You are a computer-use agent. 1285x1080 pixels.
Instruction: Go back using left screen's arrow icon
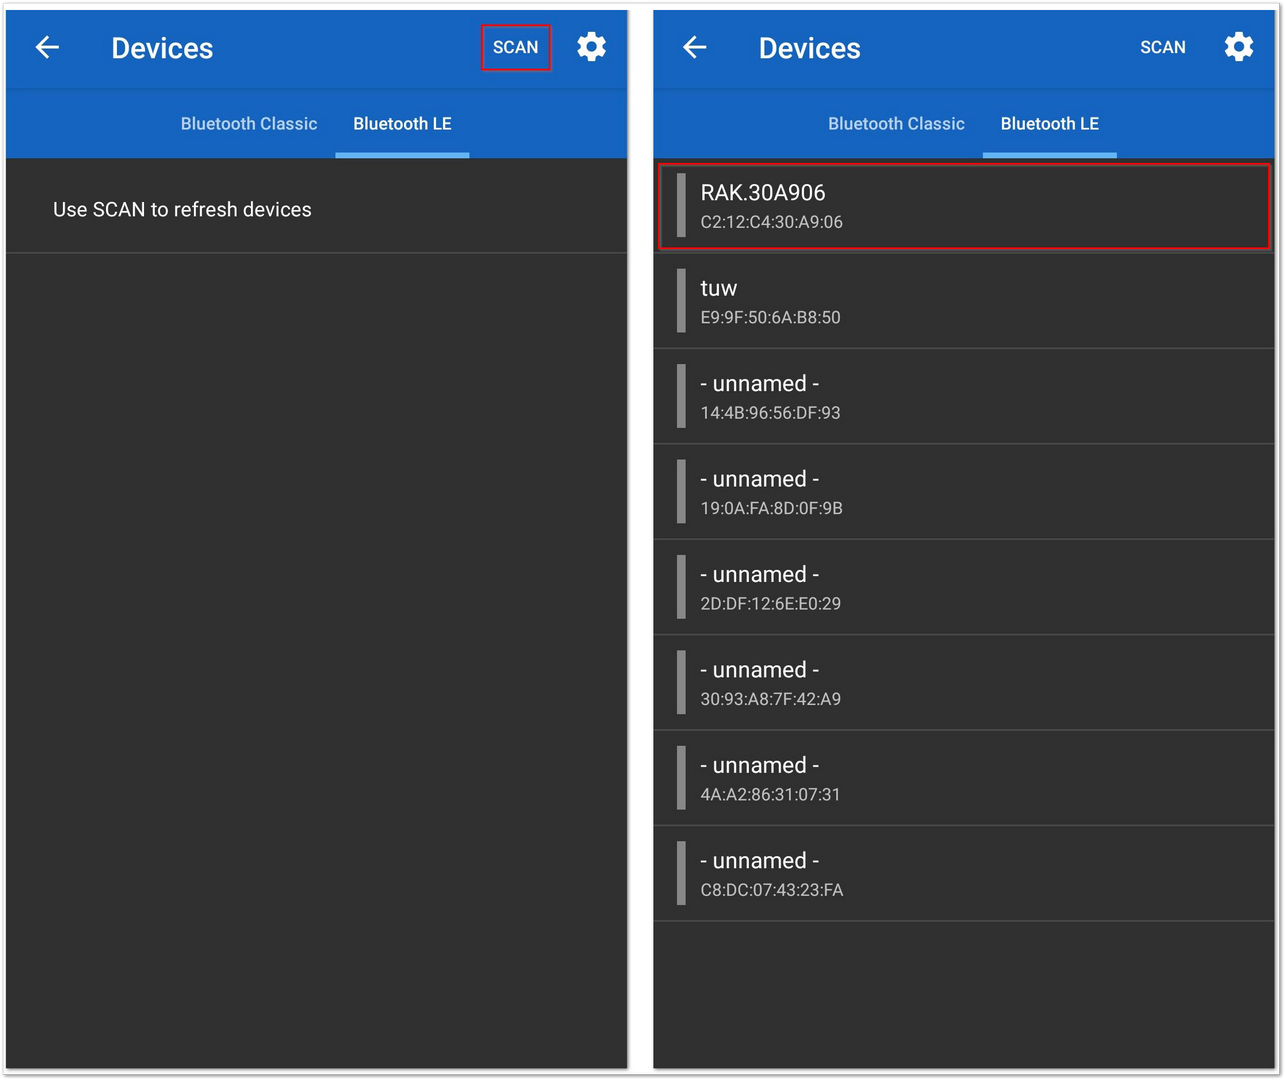click(x=47, y=47)
